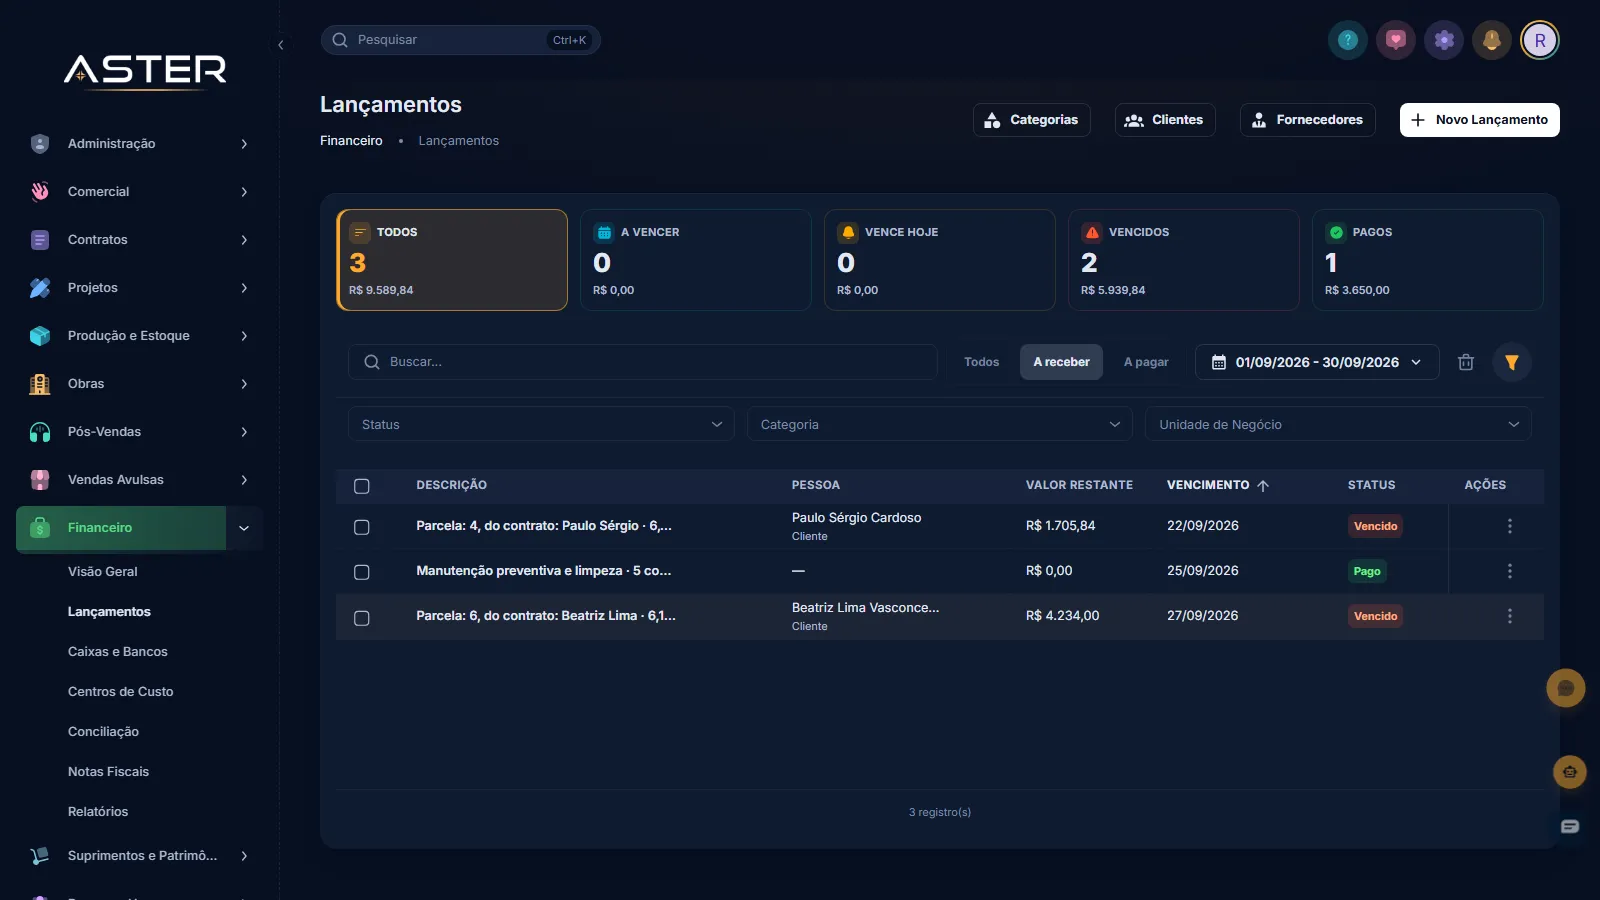
Task: Check the Manutenção preventiva row checkbox
Action: (x=362, y=572)
